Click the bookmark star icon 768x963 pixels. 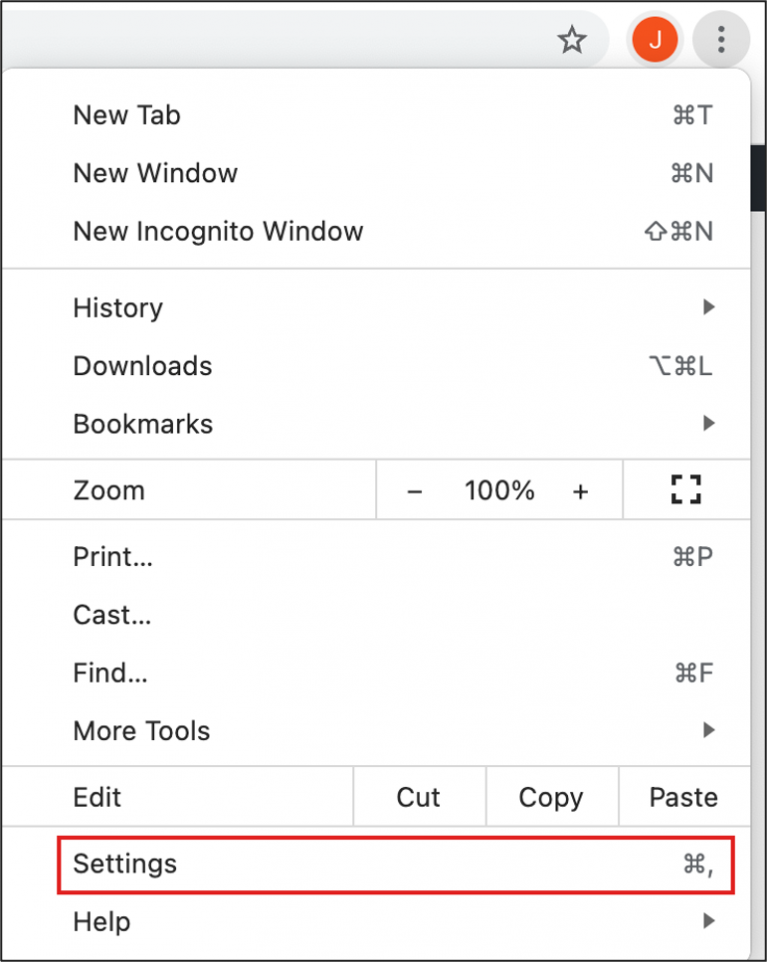coord(572,40)
